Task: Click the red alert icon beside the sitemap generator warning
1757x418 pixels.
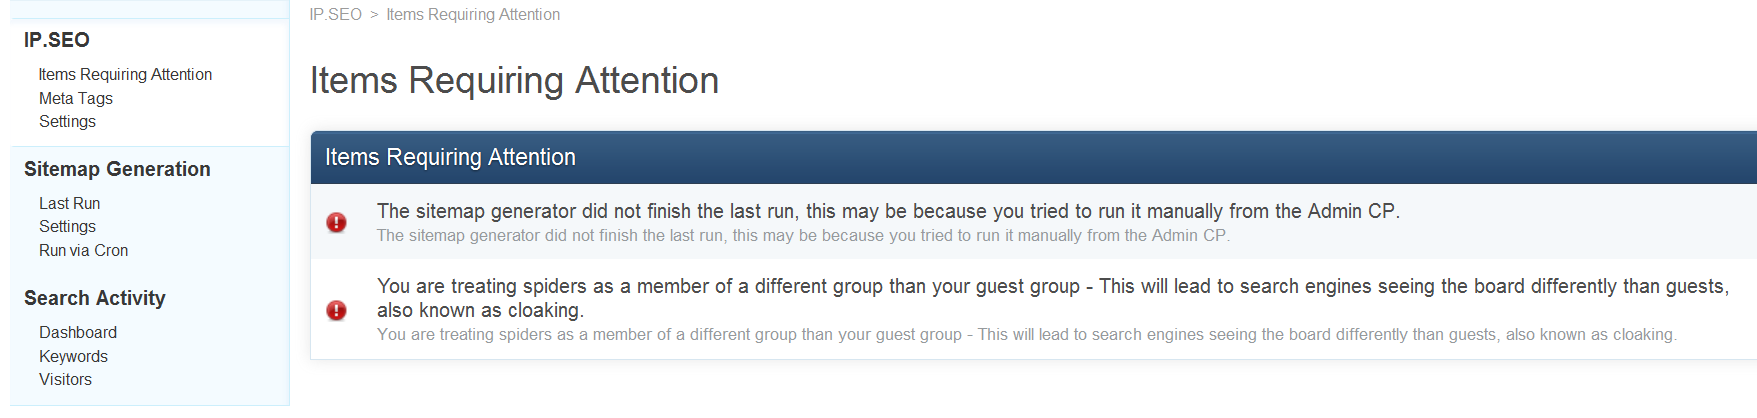Action: [337, 223]
